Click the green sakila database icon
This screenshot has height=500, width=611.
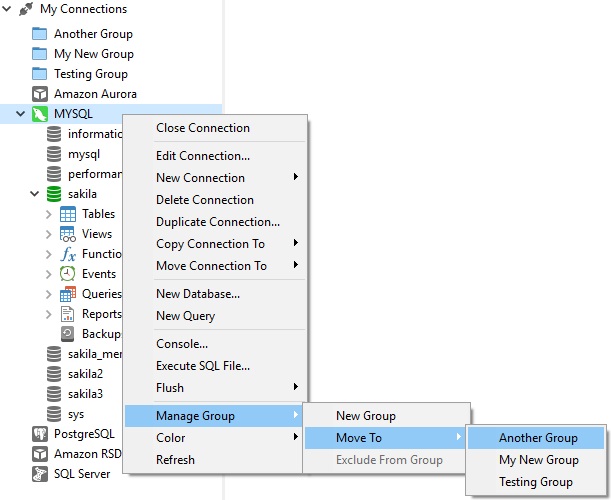pos(54,194)
